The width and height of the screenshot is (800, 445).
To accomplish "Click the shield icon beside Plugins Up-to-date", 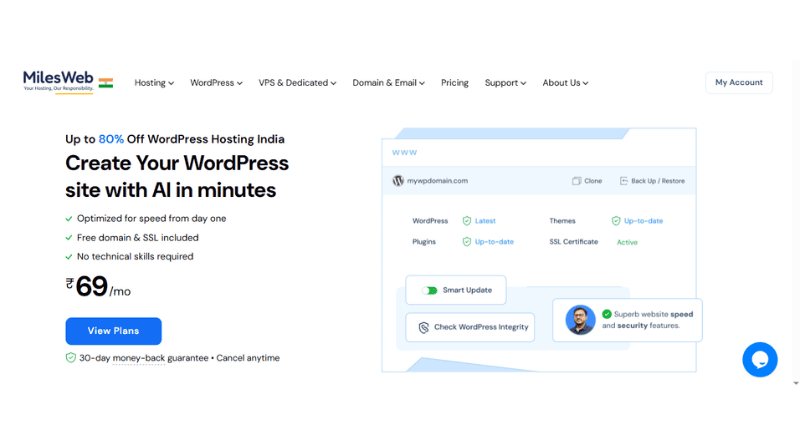I will click(466, 242).
